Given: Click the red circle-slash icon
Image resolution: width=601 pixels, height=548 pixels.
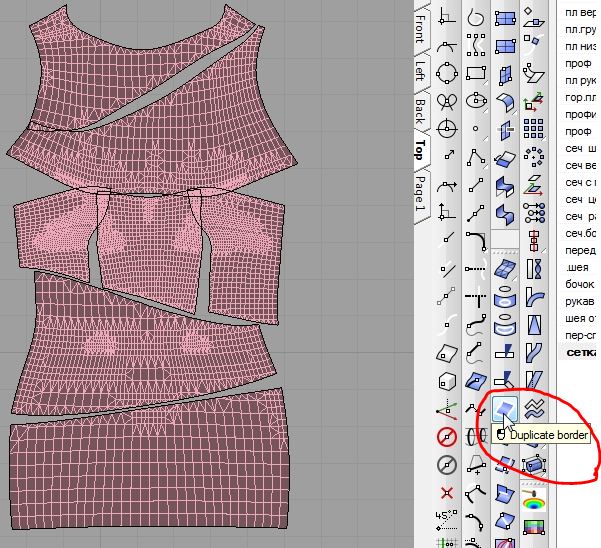Looking at the screenshot, I should tap(446, 437).
